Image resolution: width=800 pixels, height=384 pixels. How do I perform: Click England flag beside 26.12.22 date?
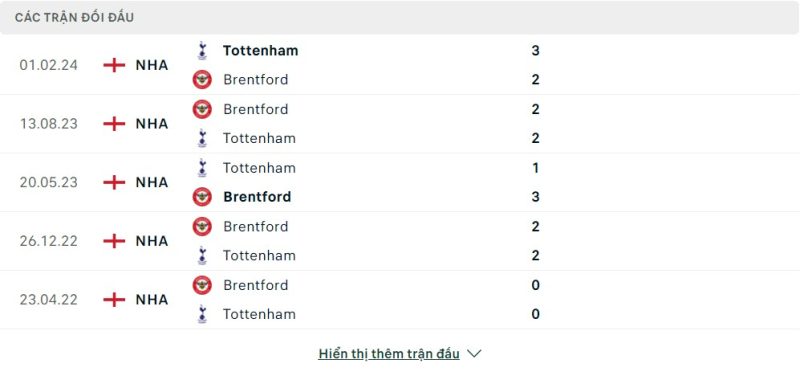click(x=114, y=241)
